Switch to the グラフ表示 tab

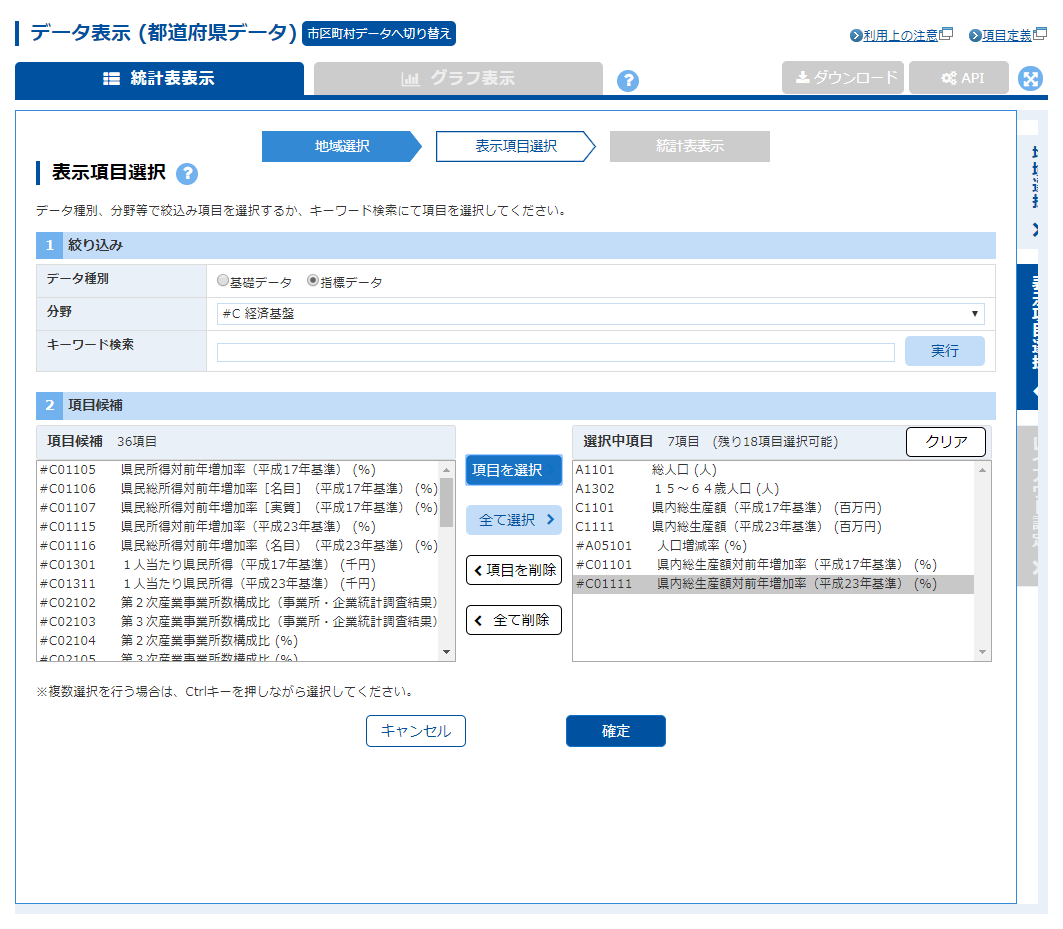[x=458, y=79]
